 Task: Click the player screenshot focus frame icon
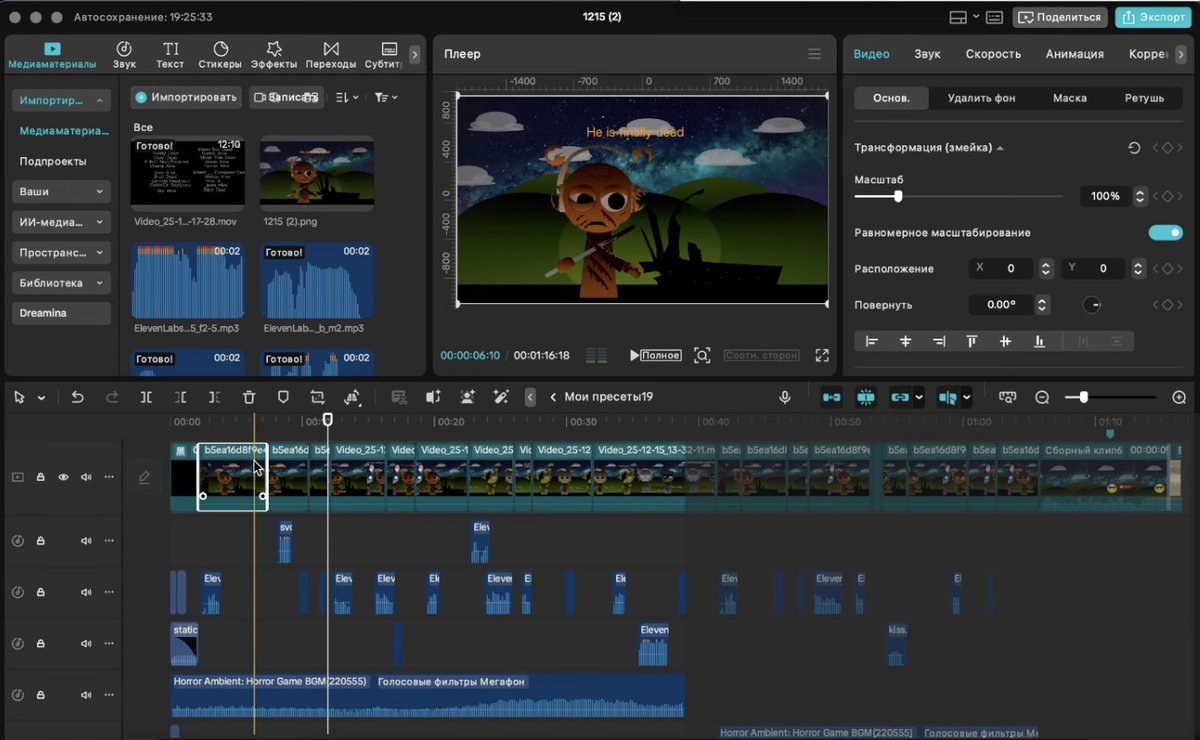coord(702,355)
